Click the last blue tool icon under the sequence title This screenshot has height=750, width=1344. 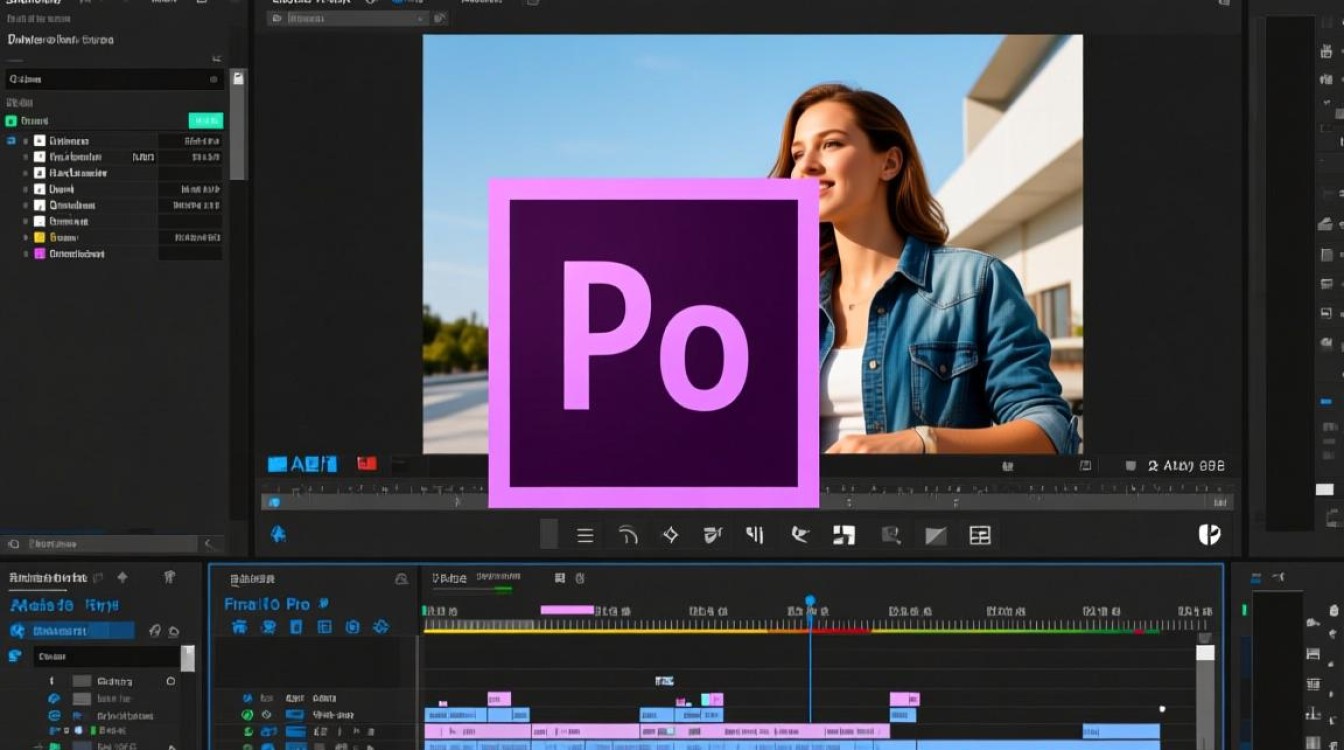point(380,627)
